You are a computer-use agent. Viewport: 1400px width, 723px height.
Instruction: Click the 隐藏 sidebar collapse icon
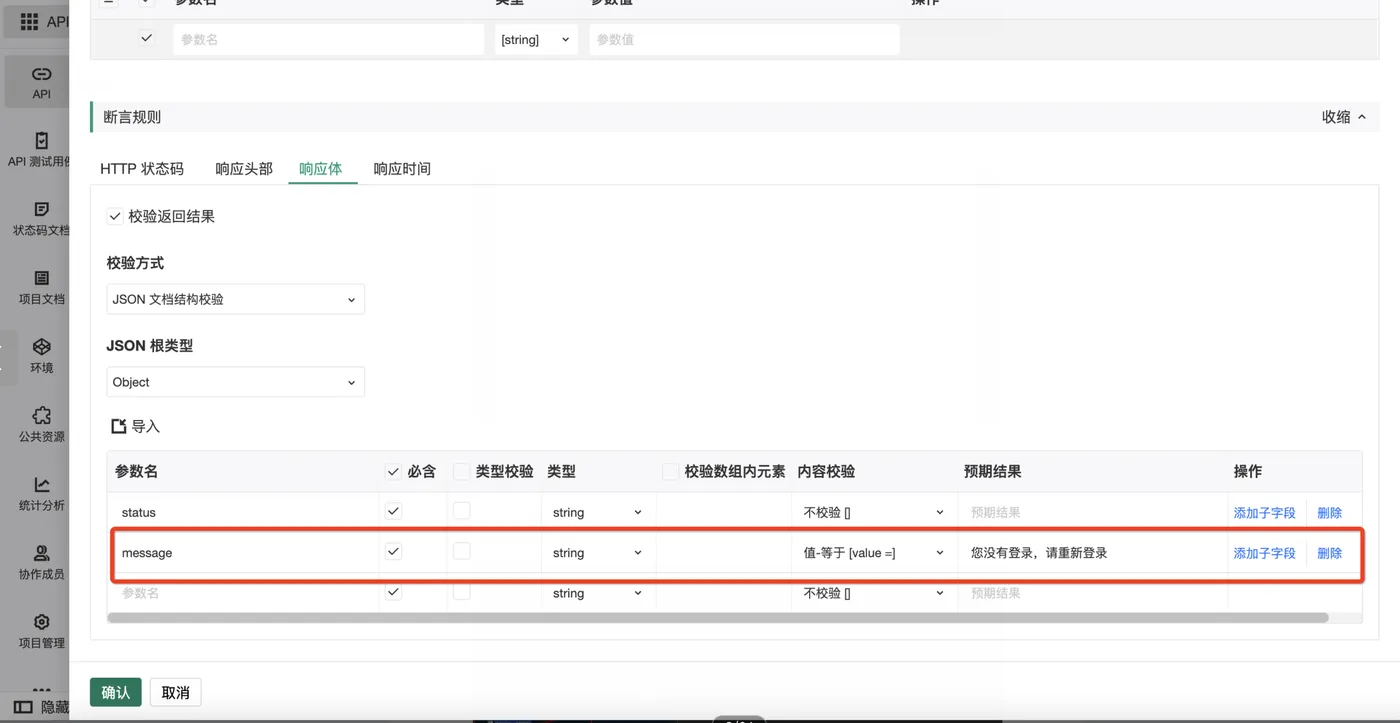pyautogui.click(x=23, y=707)
